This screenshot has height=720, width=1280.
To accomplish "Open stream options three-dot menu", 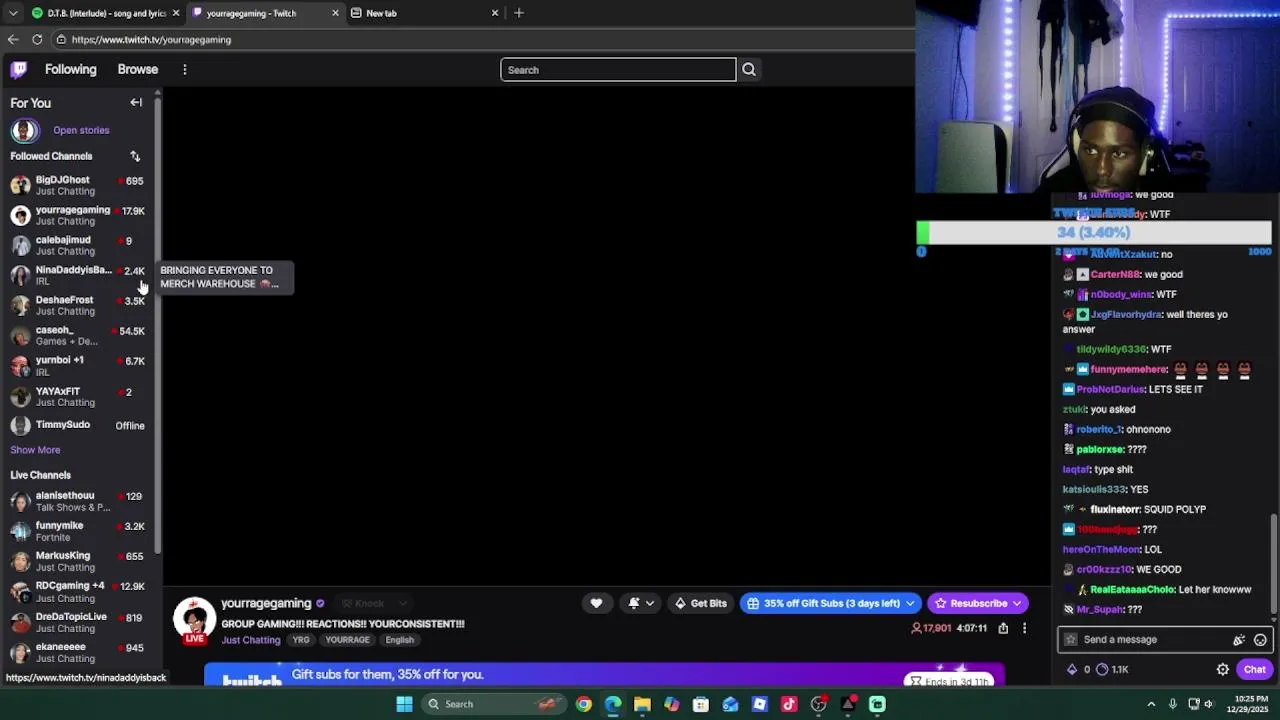I will (x=1024, y=628).
